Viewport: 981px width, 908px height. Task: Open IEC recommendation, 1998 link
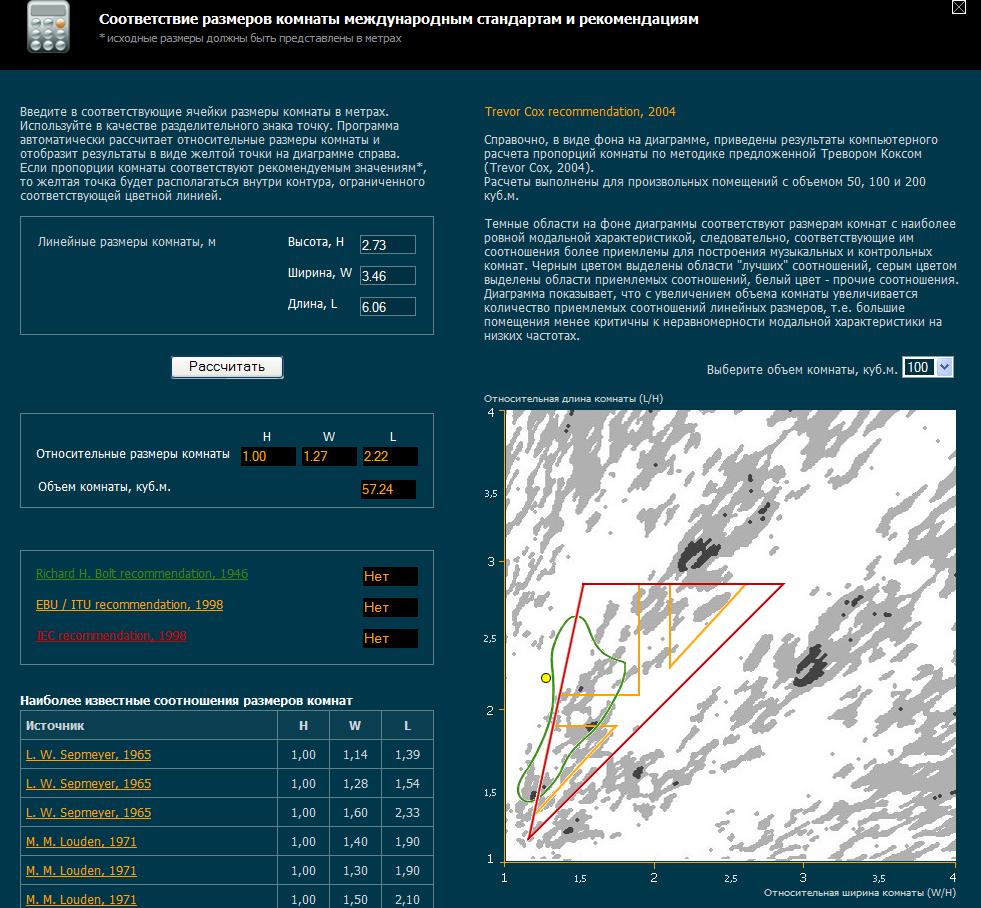111,636
